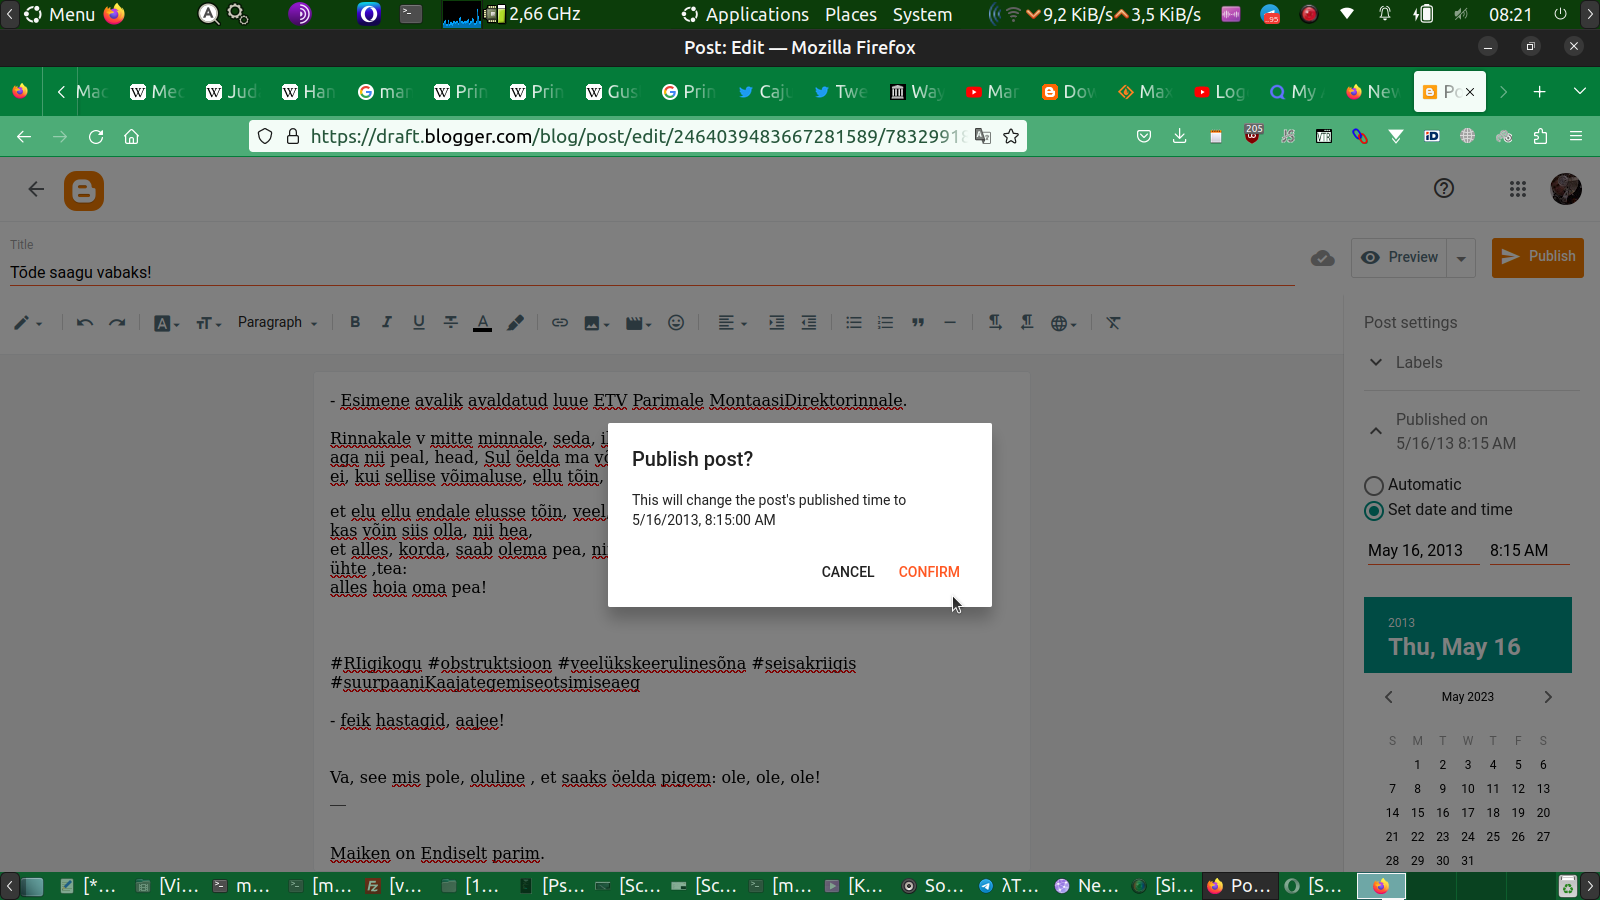Toggle strikethrough formatting
Viewport: 1600px width, 900px height.
(451, 322)
